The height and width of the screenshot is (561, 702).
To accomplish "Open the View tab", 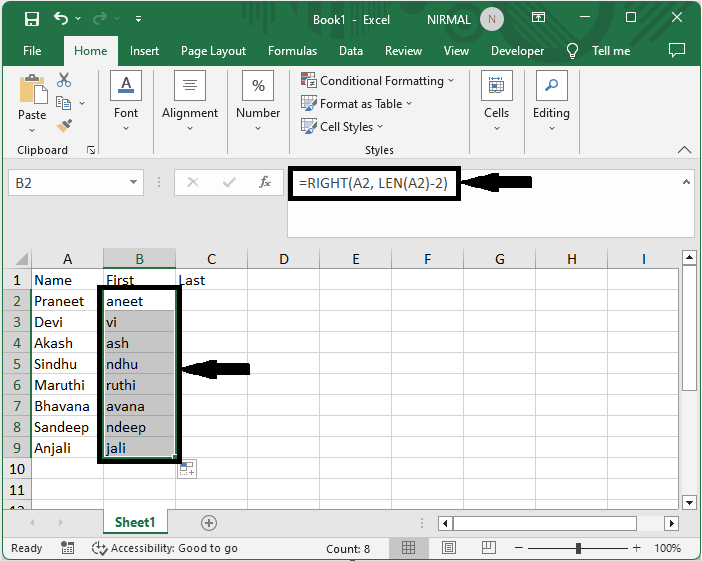I will (x=456, y=51).
